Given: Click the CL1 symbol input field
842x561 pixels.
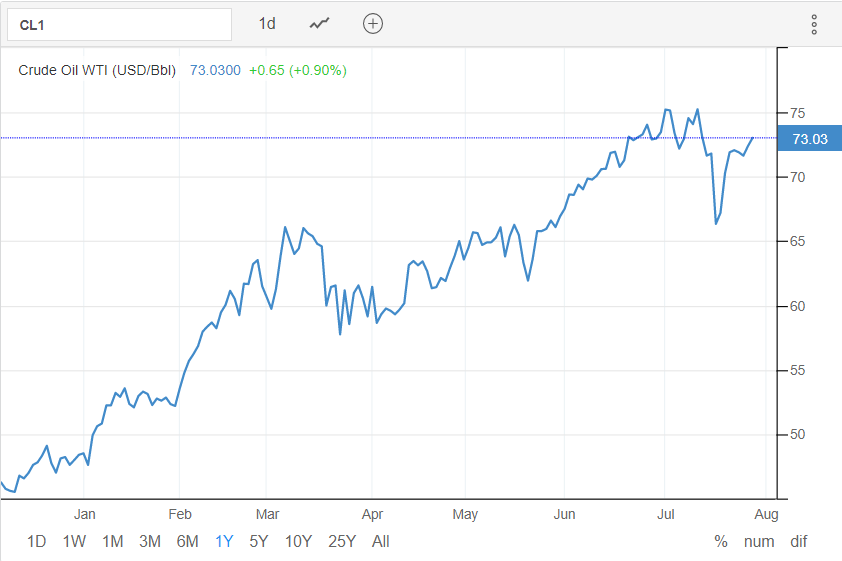Looking at the screenshot, I should [119, 24].
